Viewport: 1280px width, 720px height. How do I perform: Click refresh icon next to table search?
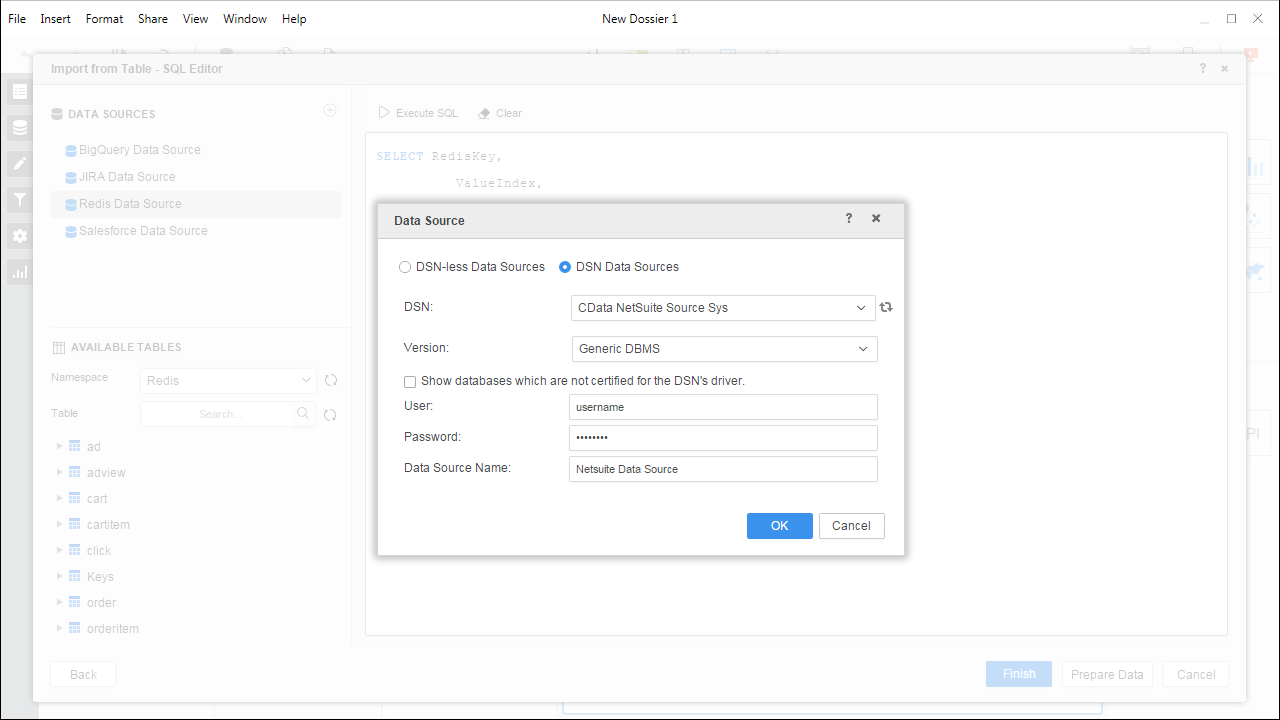click(331, 414)
